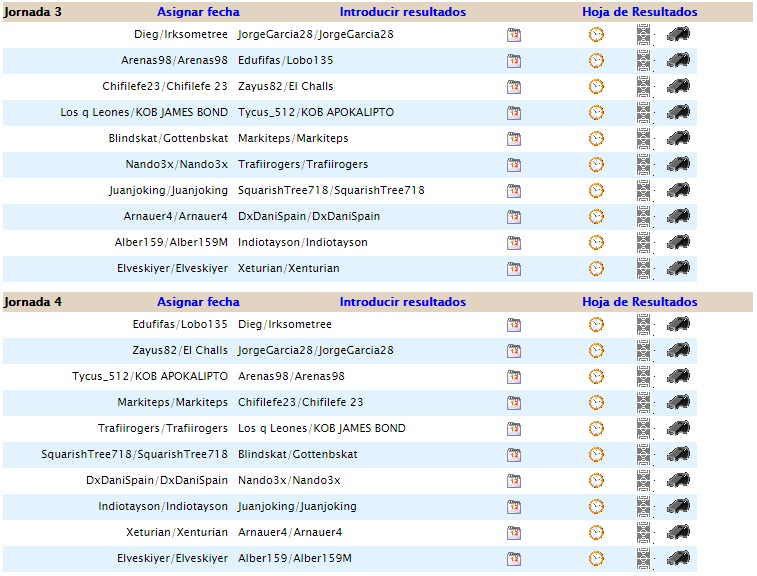Image resolution: width=757 pixels, height=576 pixels.
Task: Click Alber159/Alber159M in Jornada 3
Action: 171,242
